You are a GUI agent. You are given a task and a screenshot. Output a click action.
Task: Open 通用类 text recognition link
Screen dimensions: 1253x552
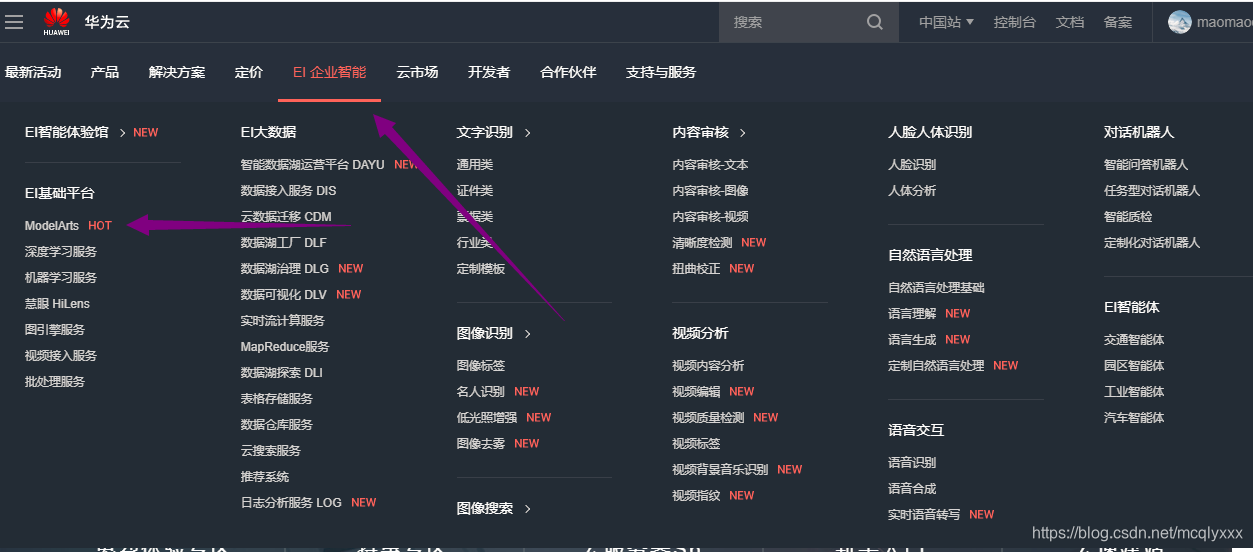click(475, 165)
